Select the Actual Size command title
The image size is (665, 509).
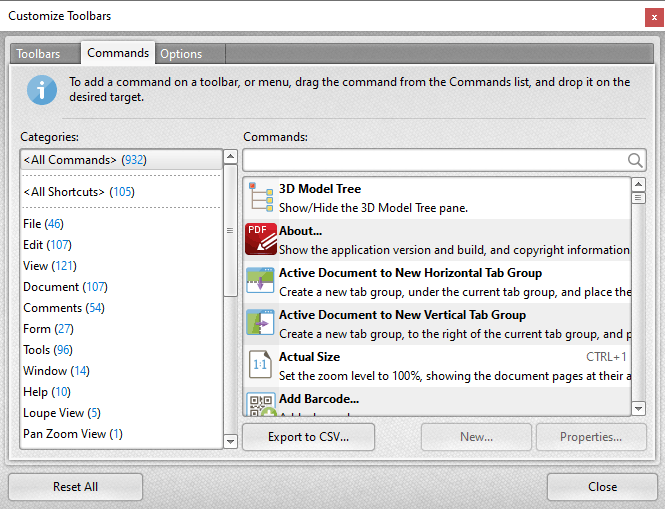coord(309,357)
